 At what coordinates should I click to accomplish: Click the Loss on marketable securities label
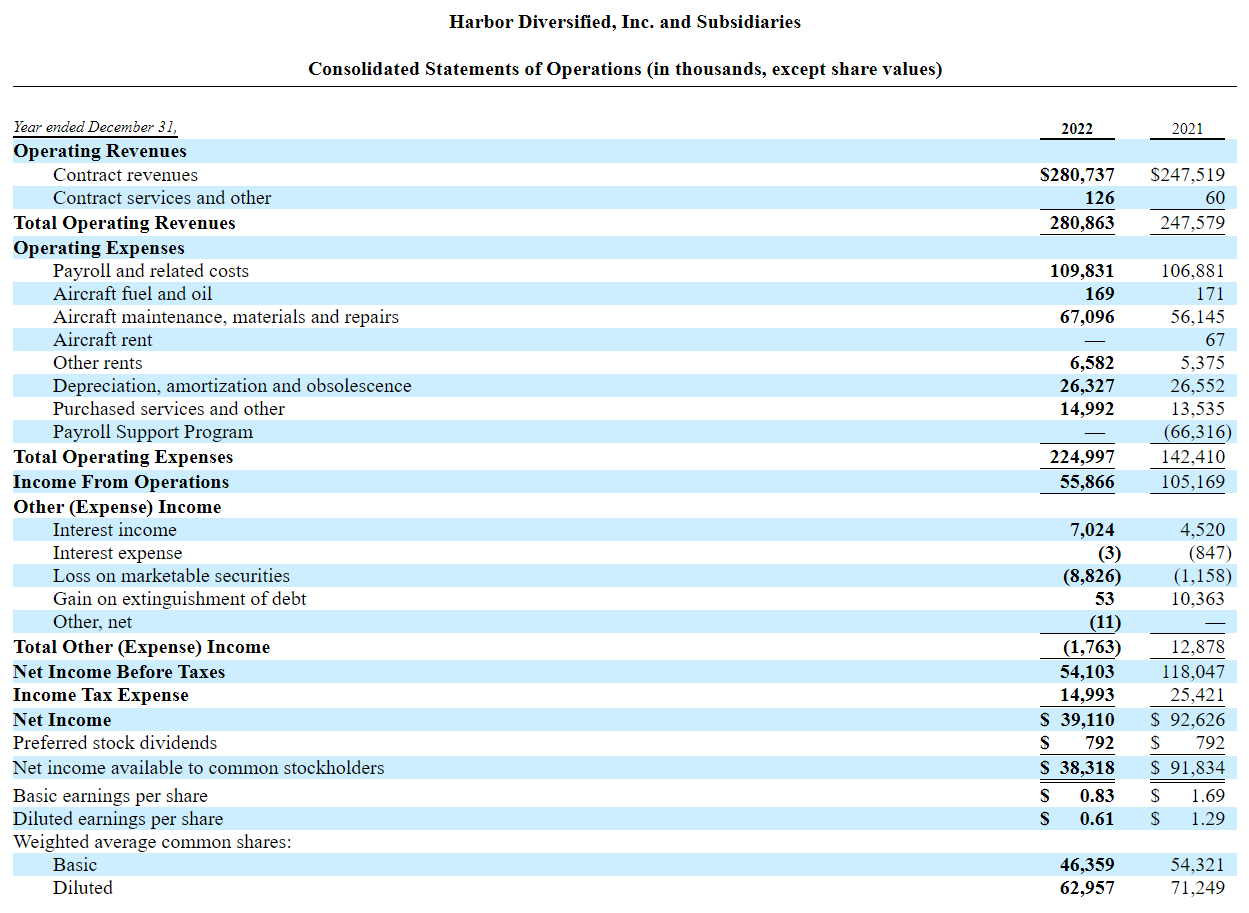(171, 576)
